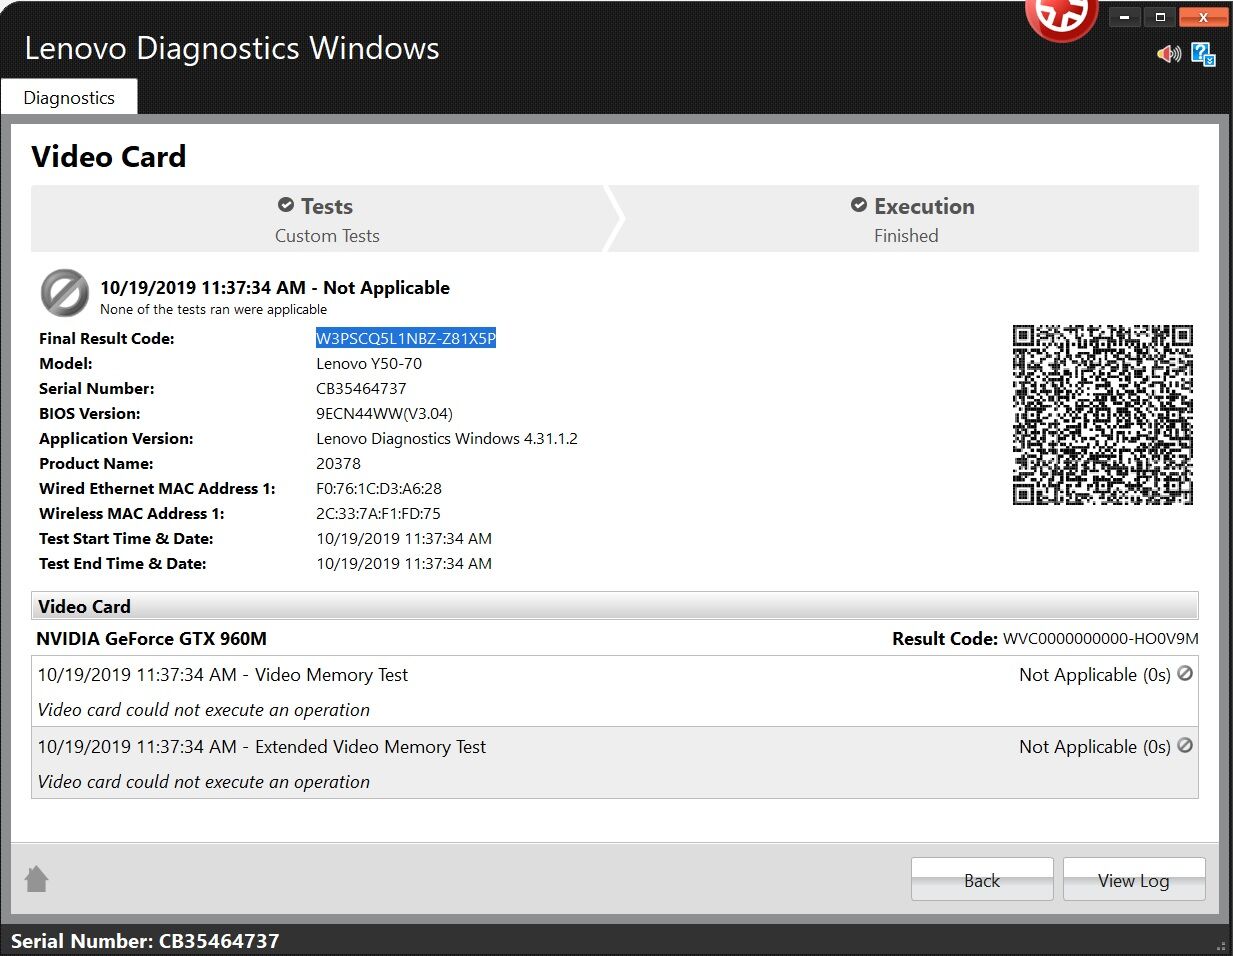This screenshot has height=956, width=1233.
Task: Click result code WVC0000000000-HO0V9M
Action: 1101,638
